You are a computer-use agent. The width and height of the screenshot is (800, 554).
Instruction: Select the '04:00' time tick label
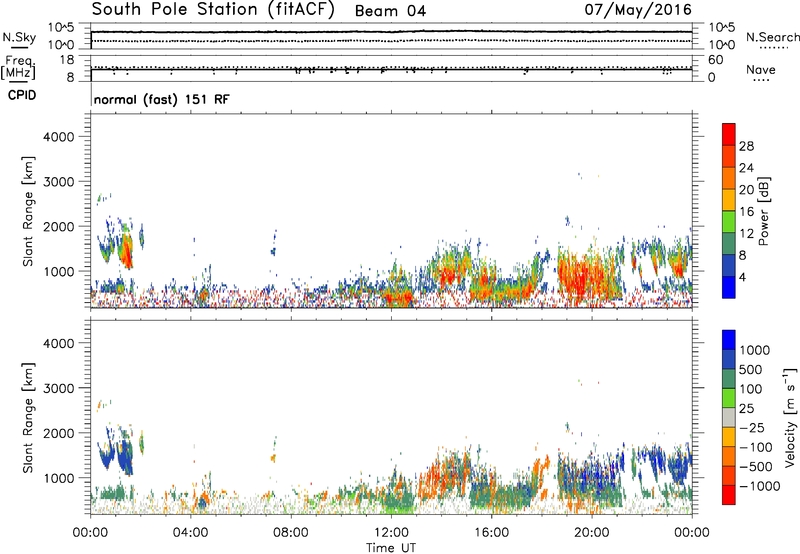191,533
